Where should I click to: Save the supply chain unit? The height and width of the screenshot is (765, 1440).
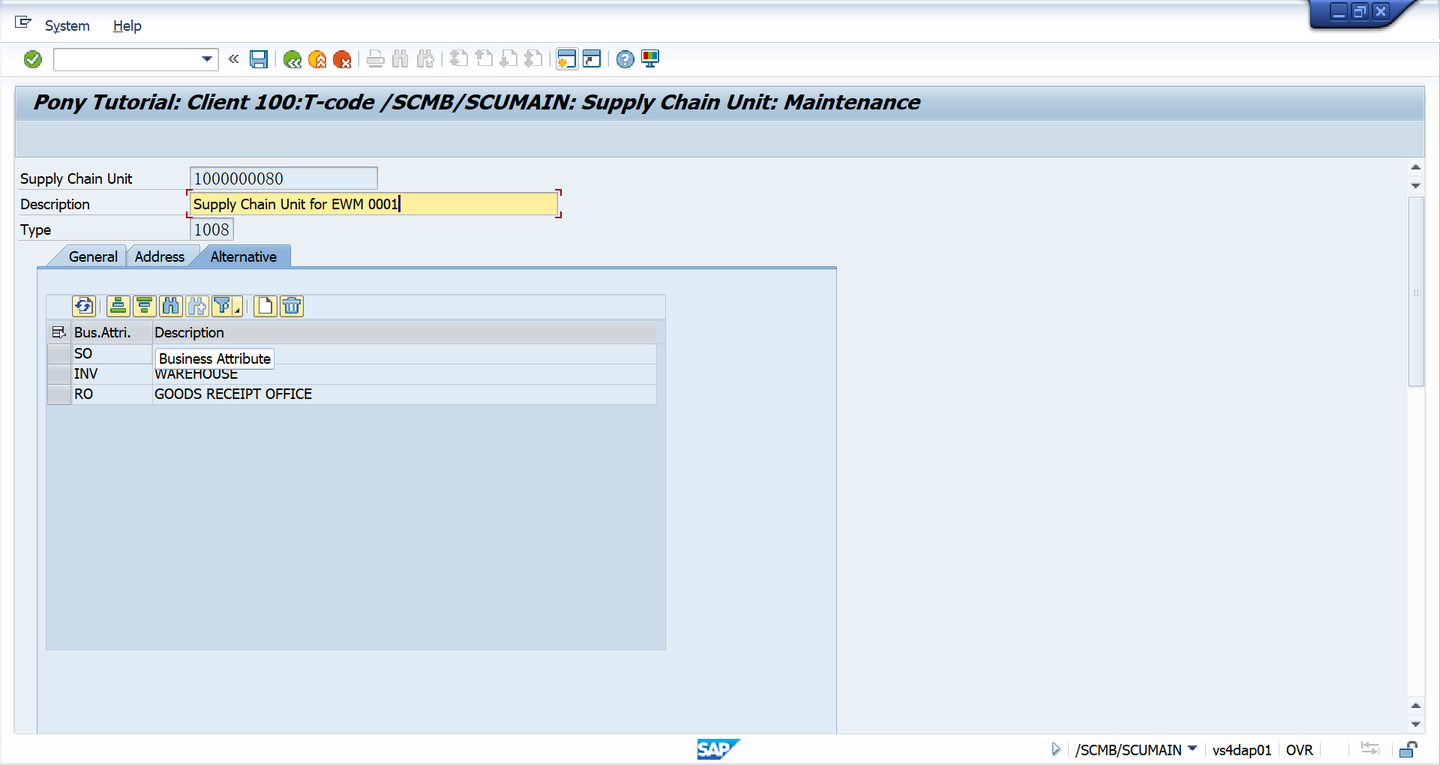[258, 59]
